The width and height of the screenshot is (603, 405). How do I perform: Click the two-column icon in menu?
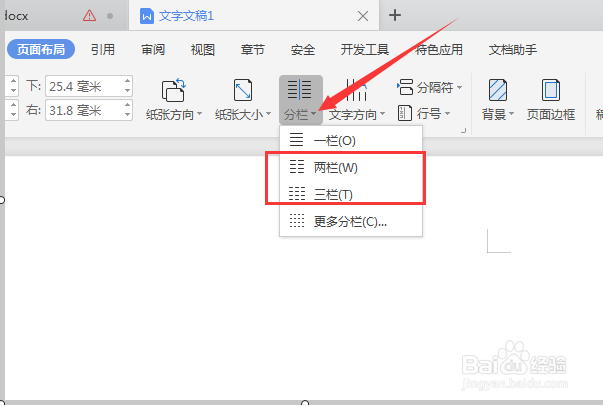click(x=297, y=167)
